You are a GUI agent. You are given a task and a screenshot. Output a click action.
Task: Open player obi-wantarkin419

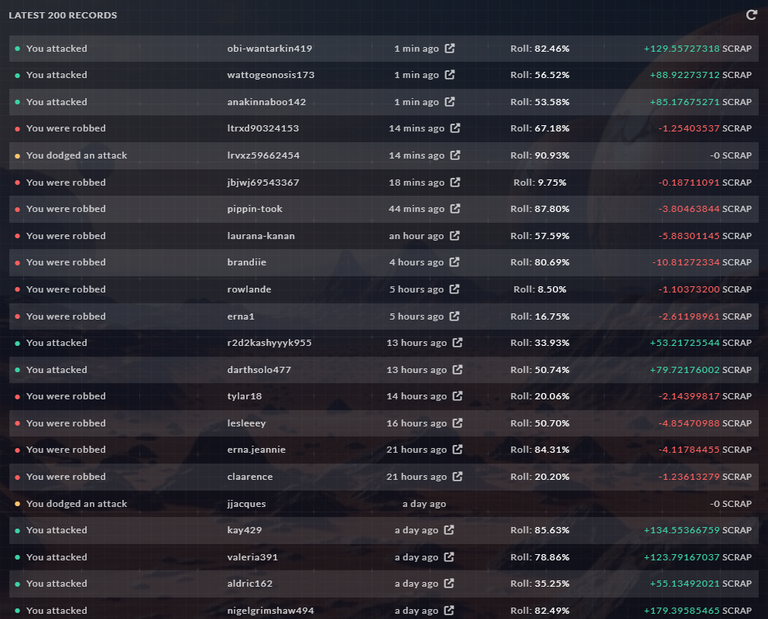(x=269, y=48)
